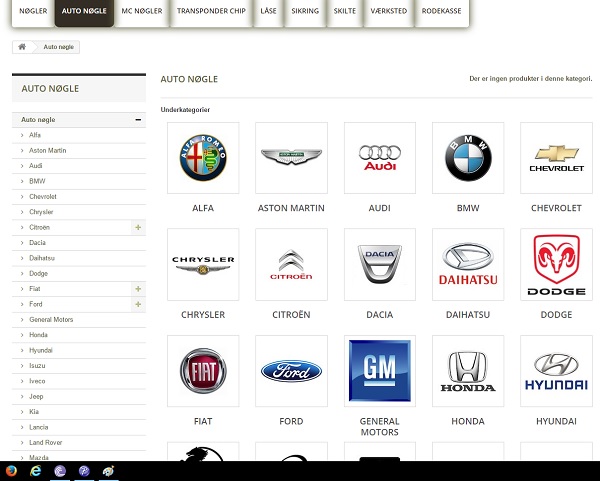
Task: Open the AUDI category title link
Action: (x=380, y=208)
